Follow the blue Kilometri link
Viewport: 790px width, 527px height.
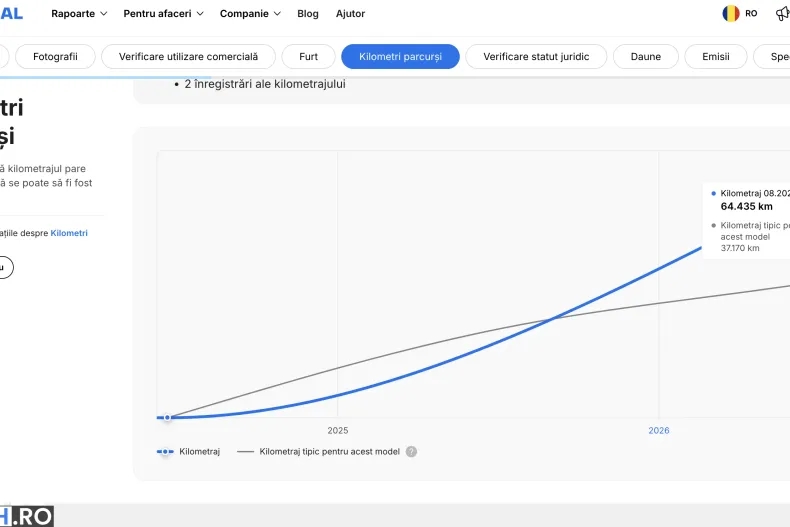[69, 233]
